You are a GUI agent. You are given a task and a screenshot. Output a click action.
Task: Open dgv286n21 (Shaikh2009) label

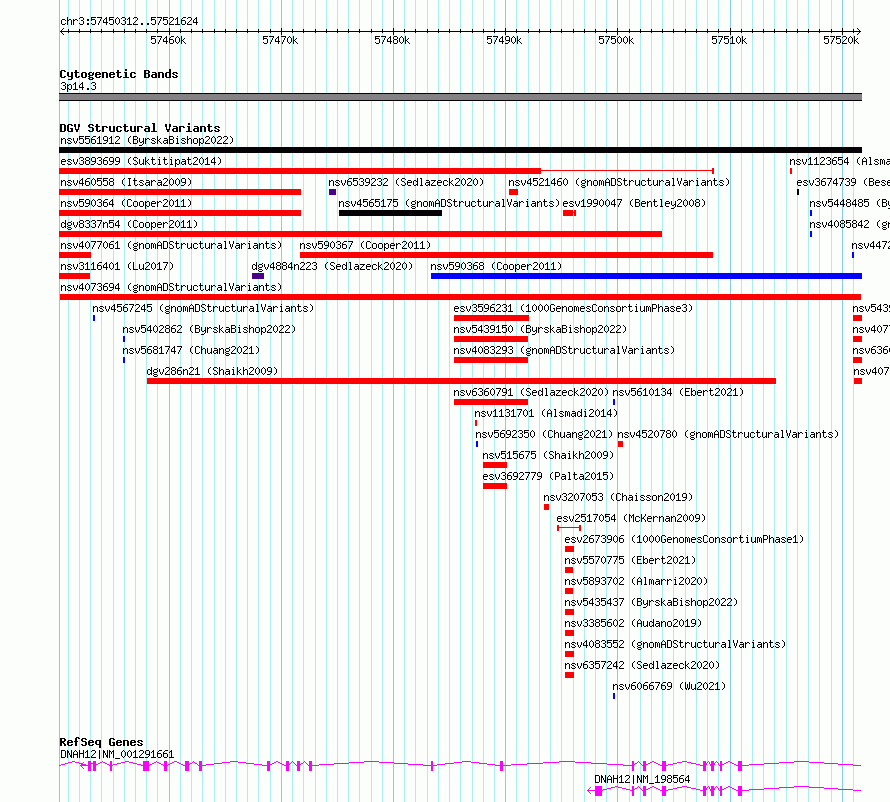point(212,371)
